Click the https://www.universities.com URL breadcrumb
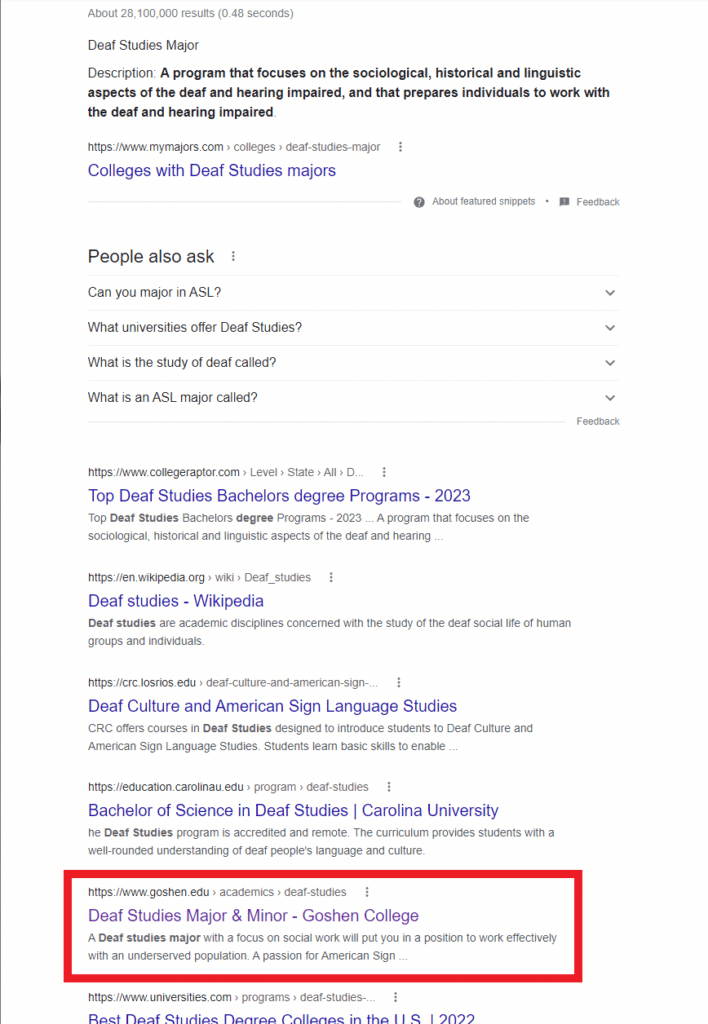This screenshot has width=708, height=1024. coord(231,997)
